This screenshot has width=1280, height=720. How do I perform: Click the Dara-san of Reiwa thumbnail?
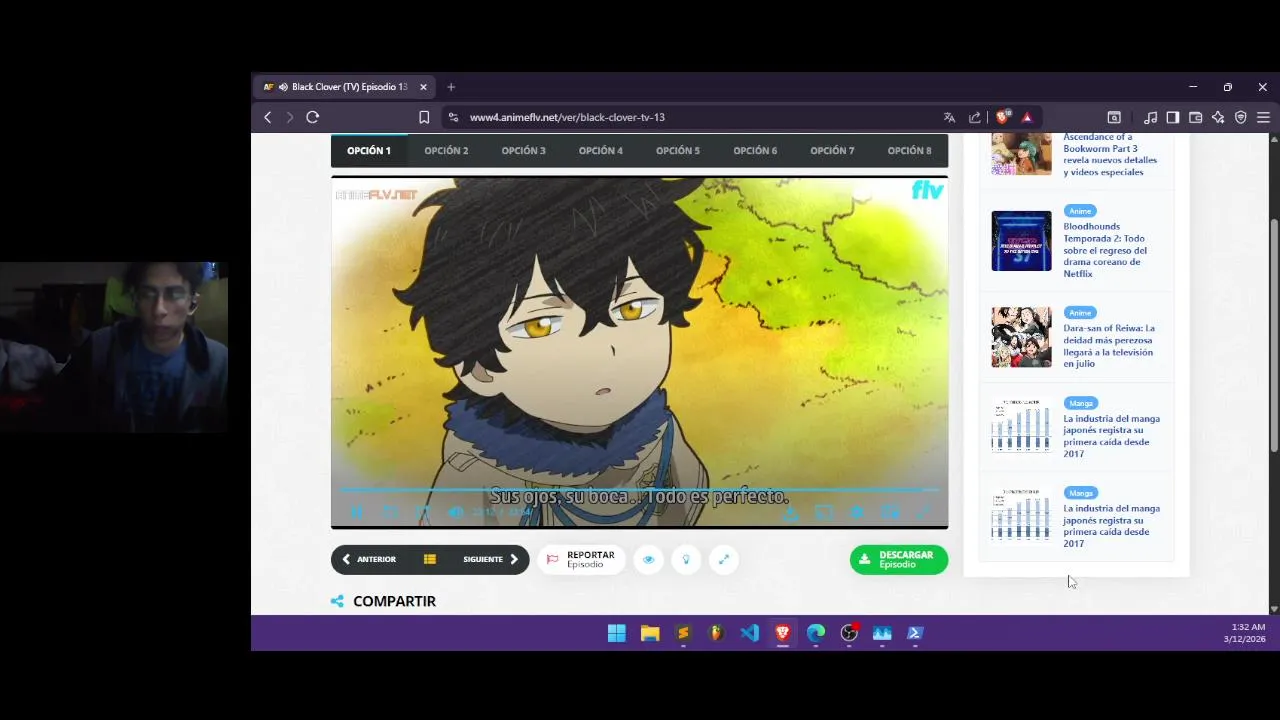[x=1021, y=337]
